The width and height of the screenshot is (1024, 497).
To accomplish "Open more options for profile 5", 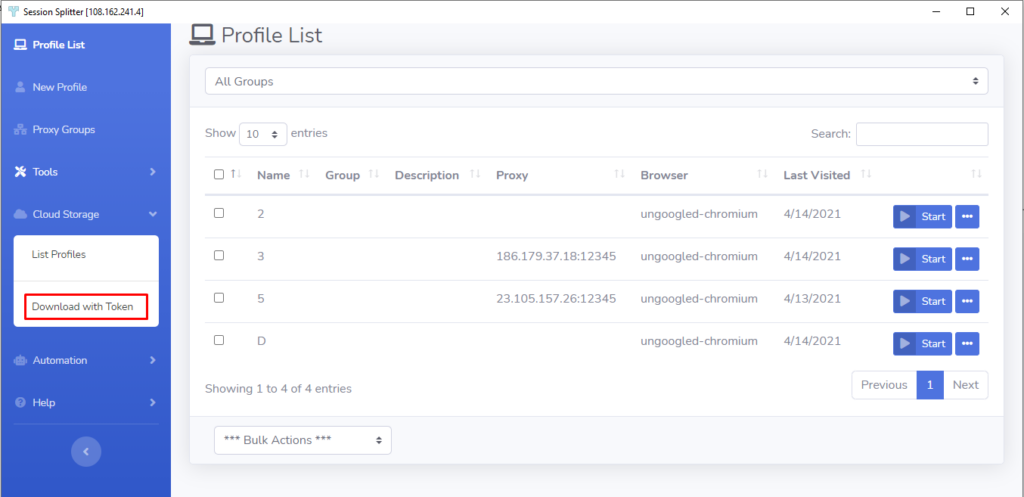I will (967, 302).
